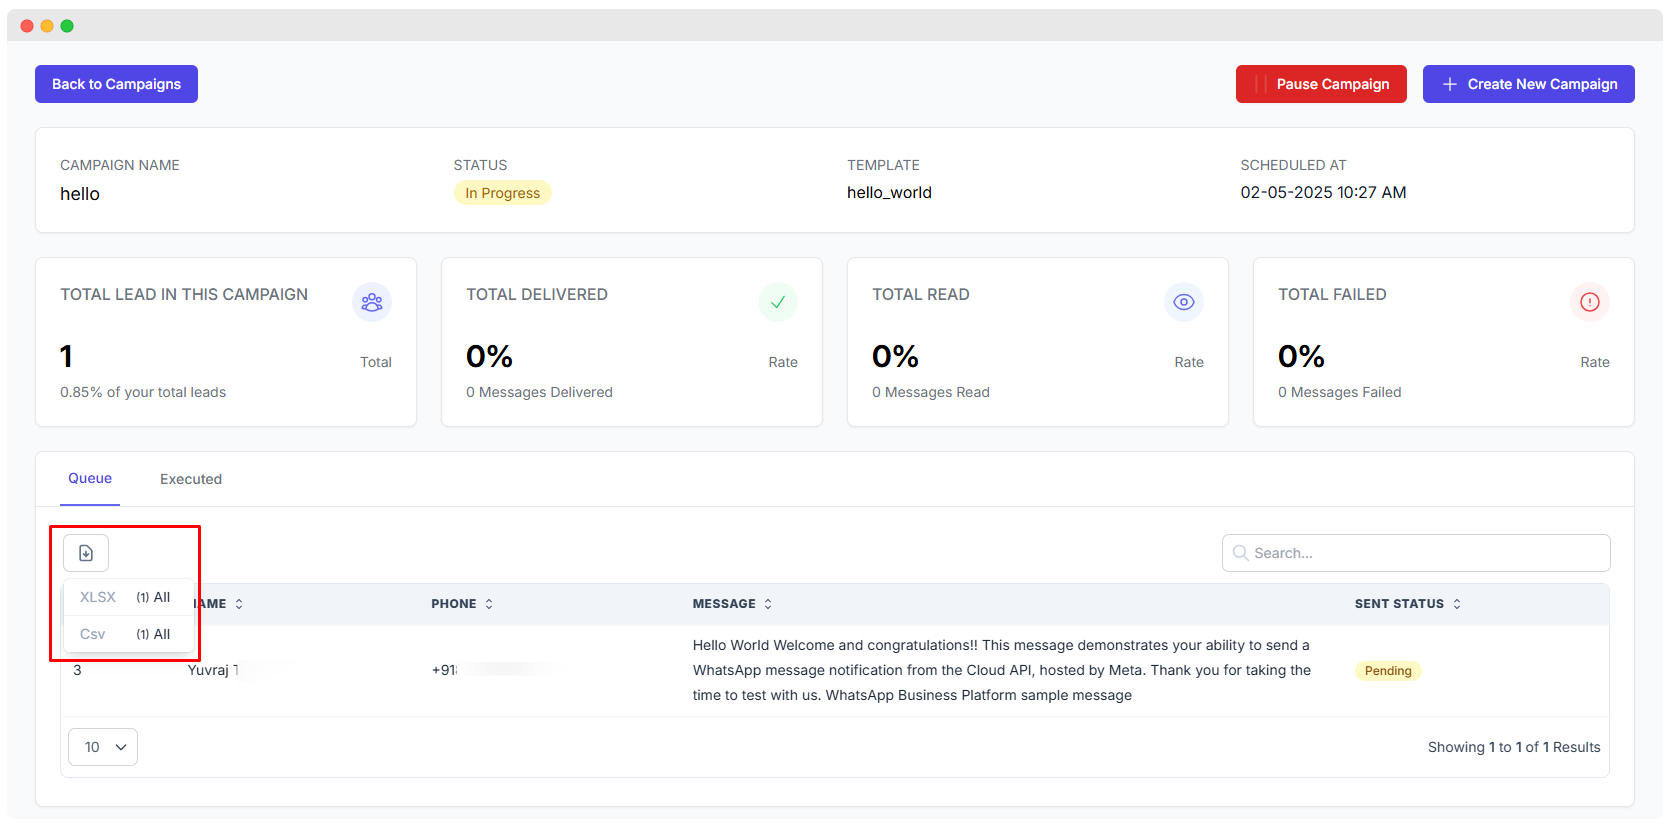Open the export file download icon

(86, 553)
